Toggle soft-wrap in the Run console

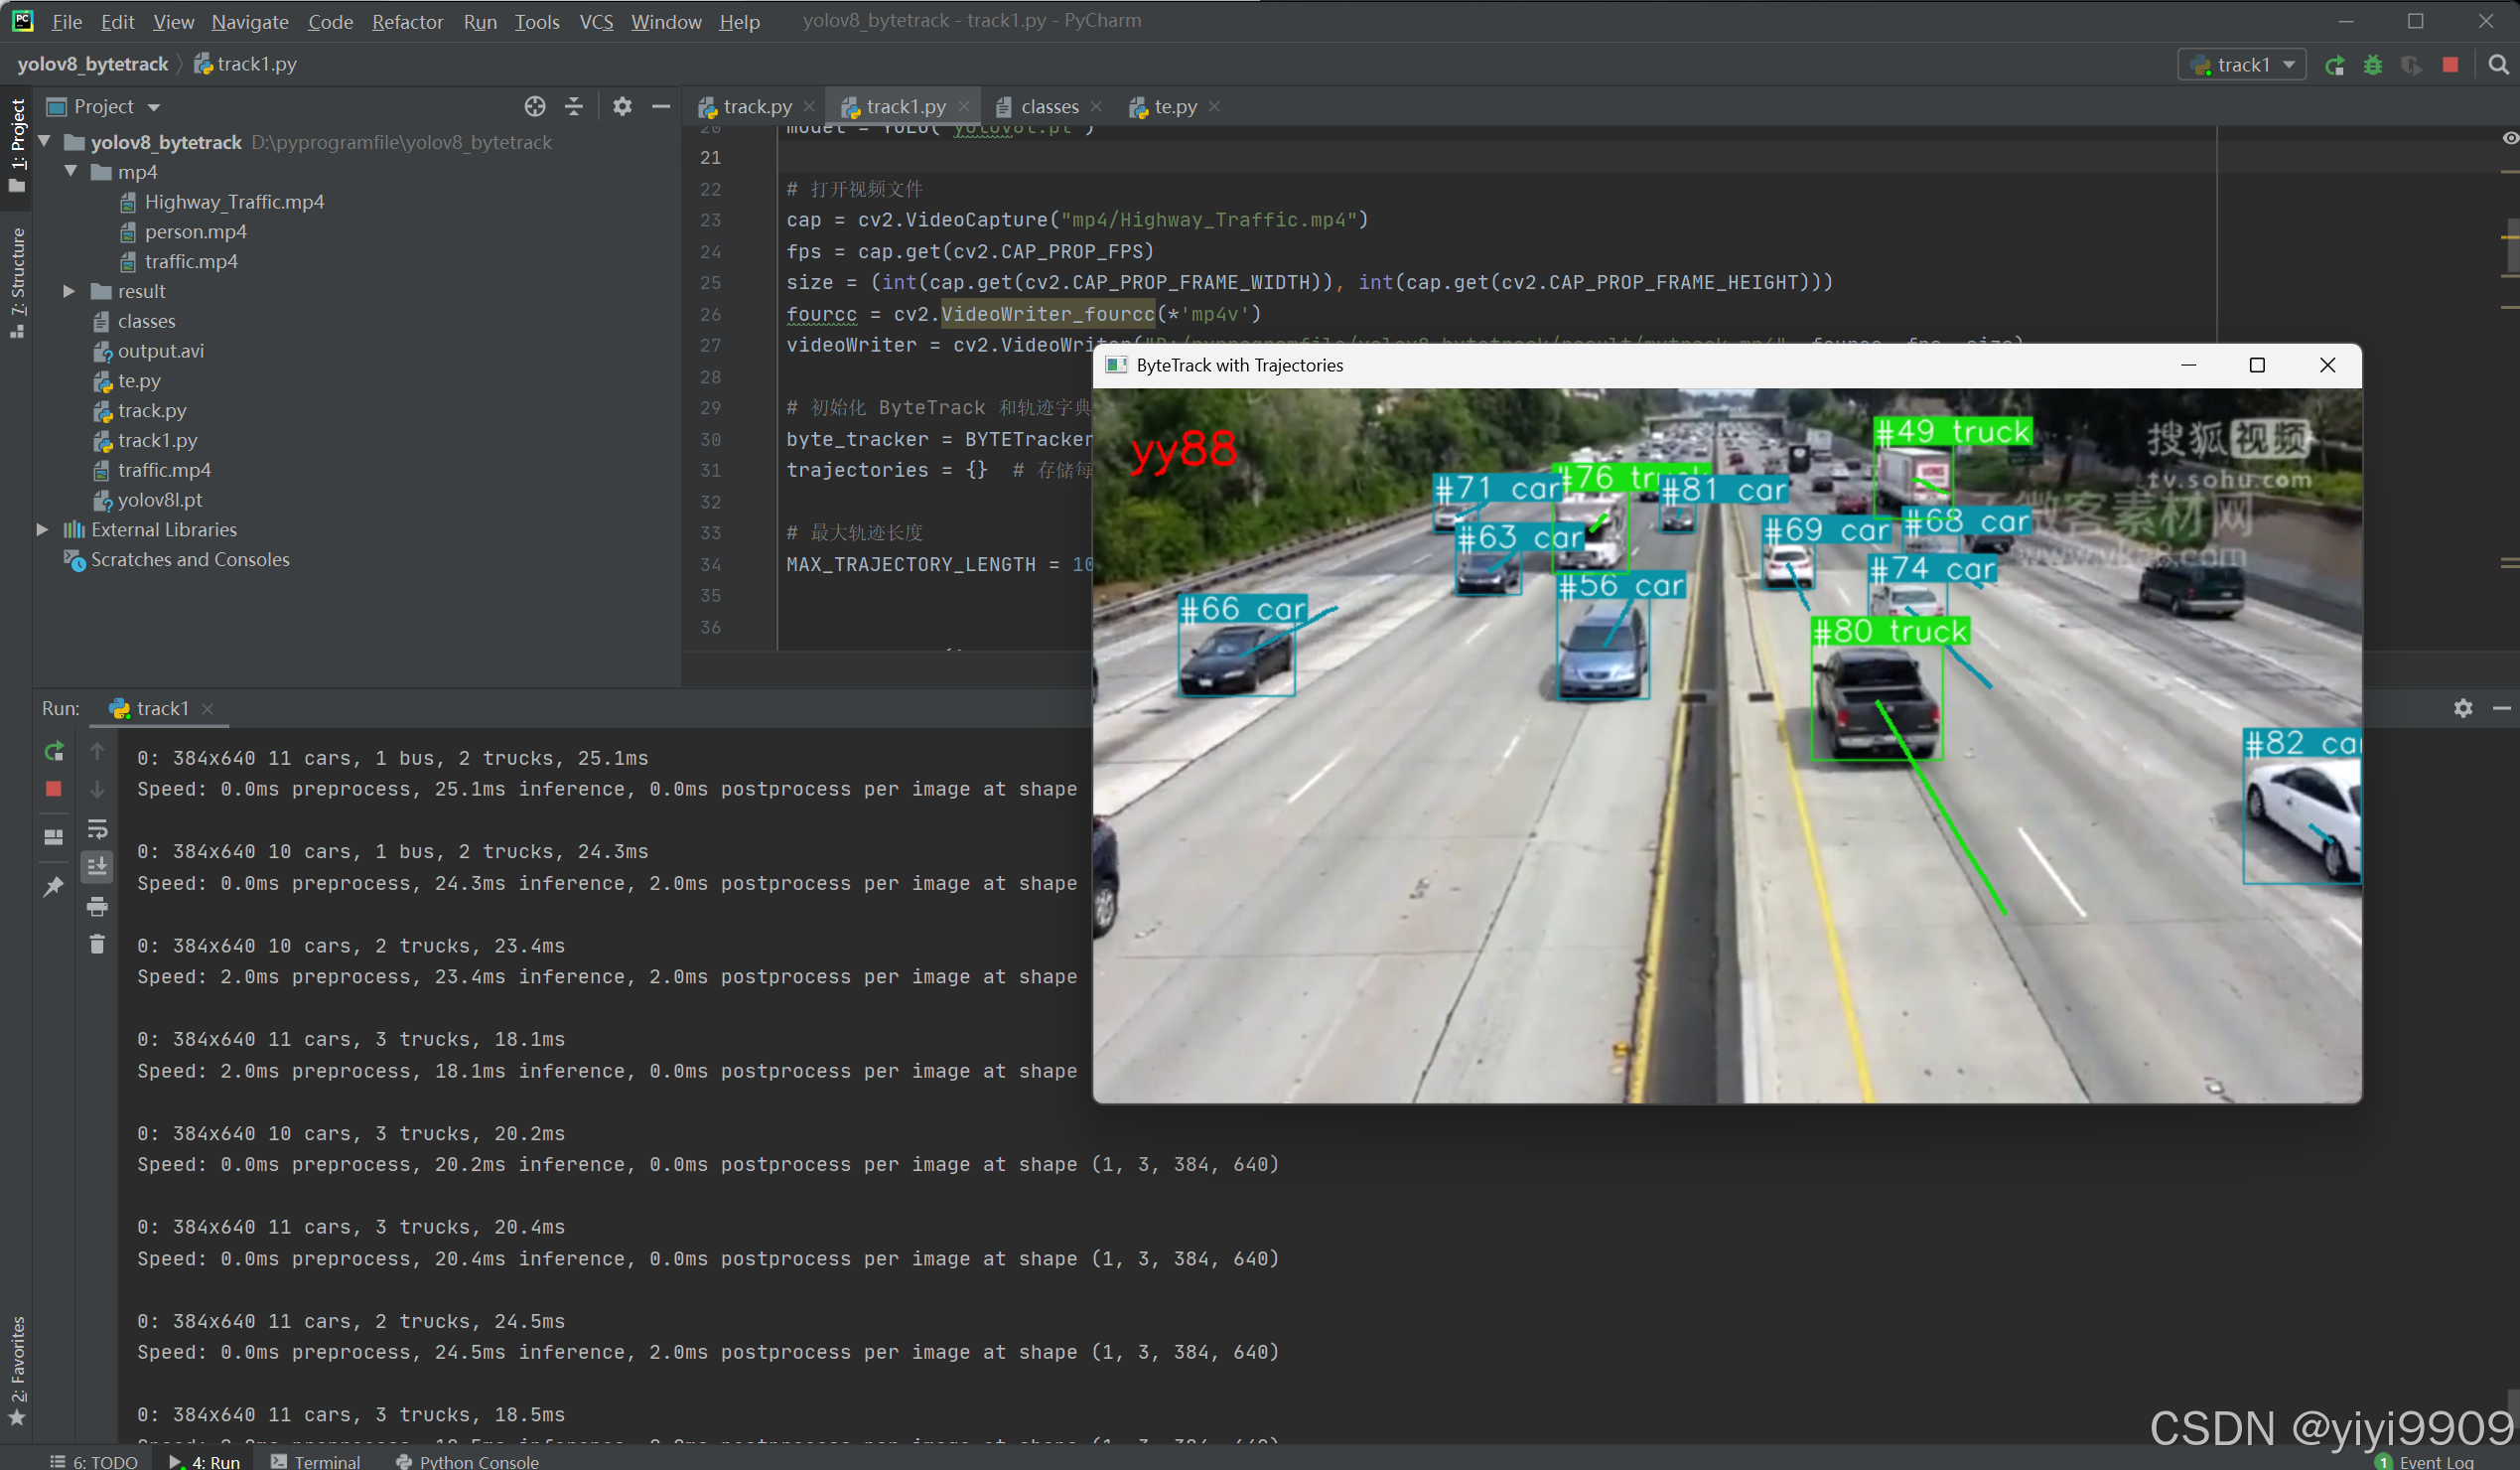[97, 829]
